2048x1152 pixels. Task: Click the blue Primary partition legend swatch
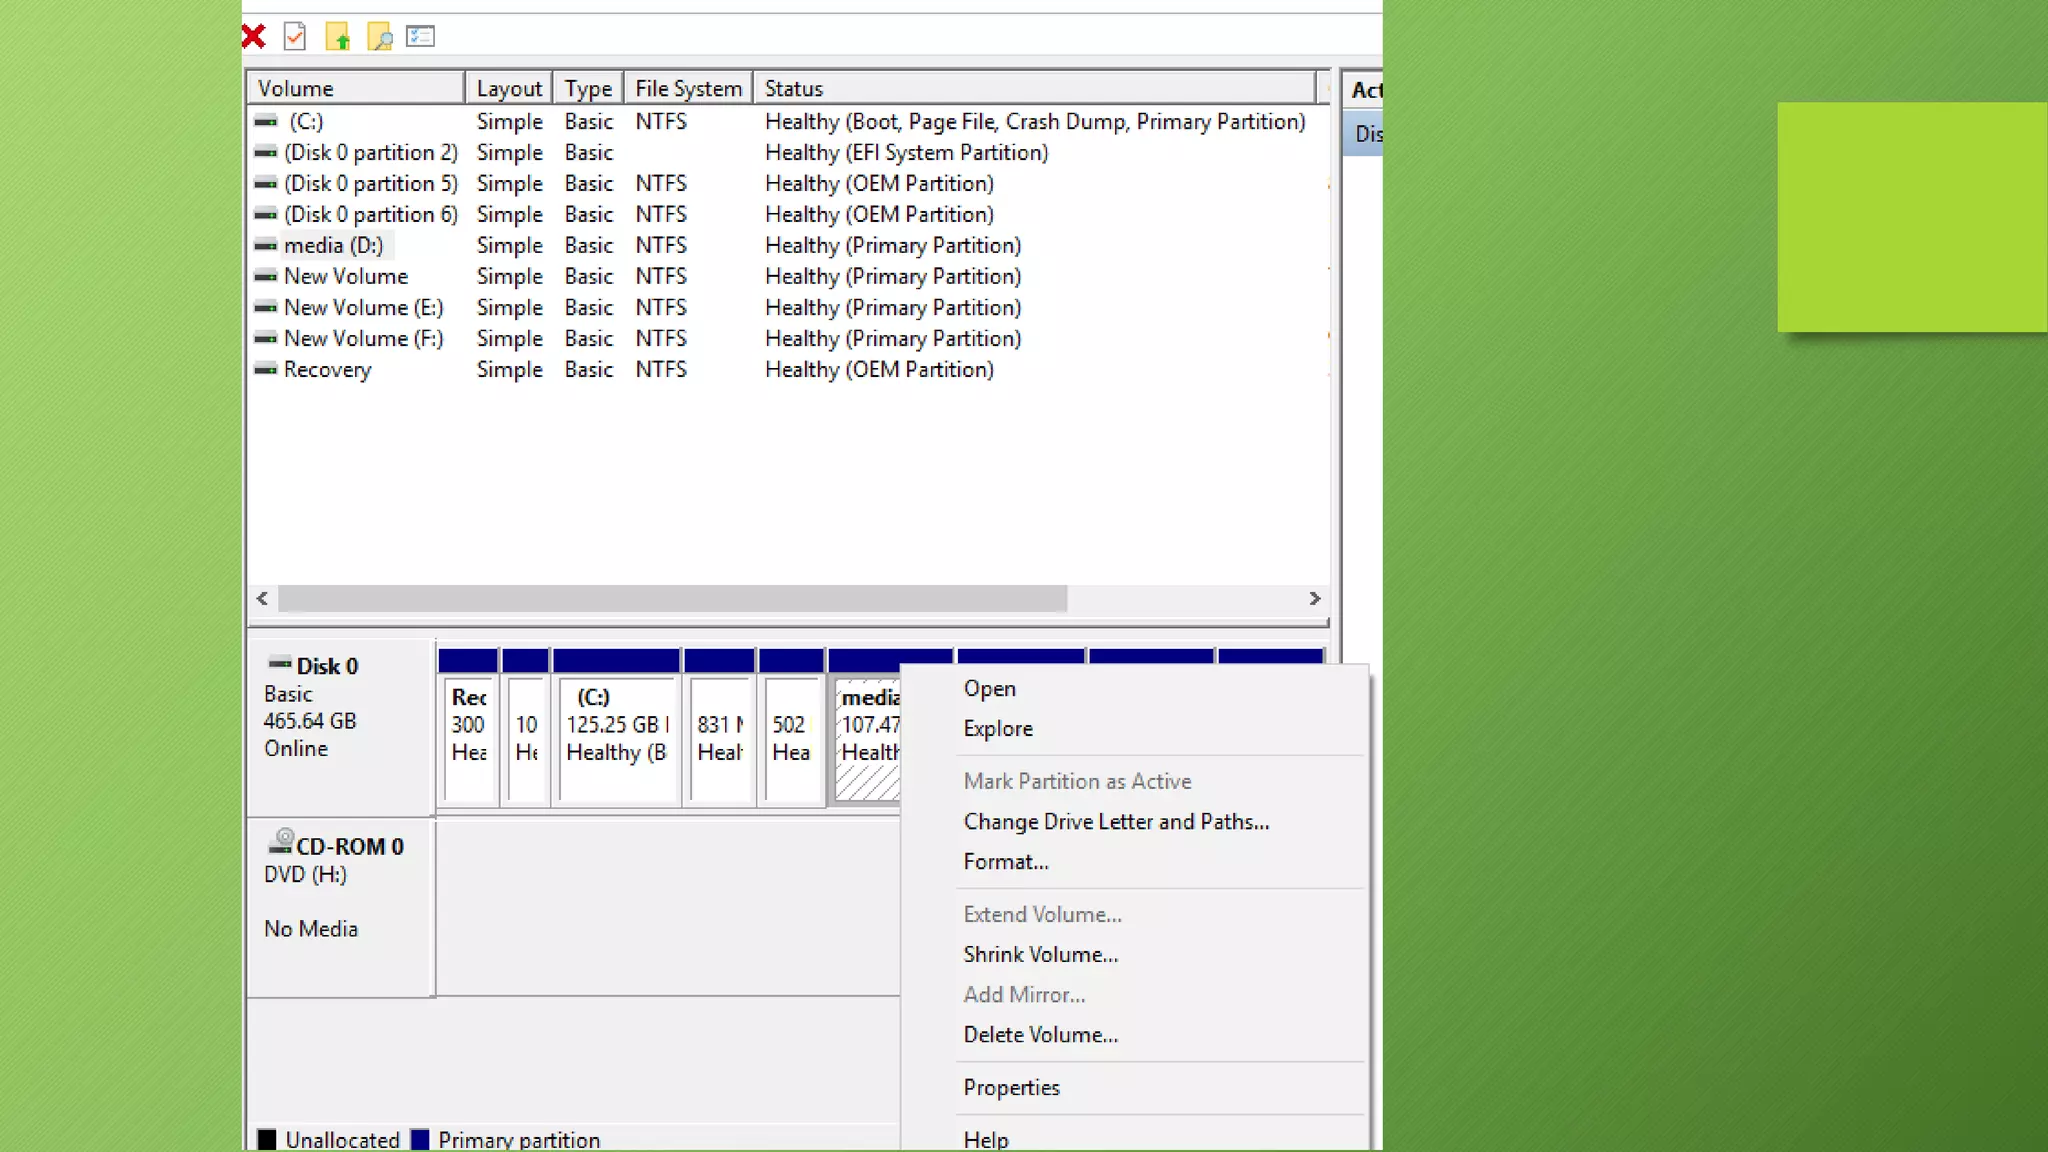pos(420,1139)
